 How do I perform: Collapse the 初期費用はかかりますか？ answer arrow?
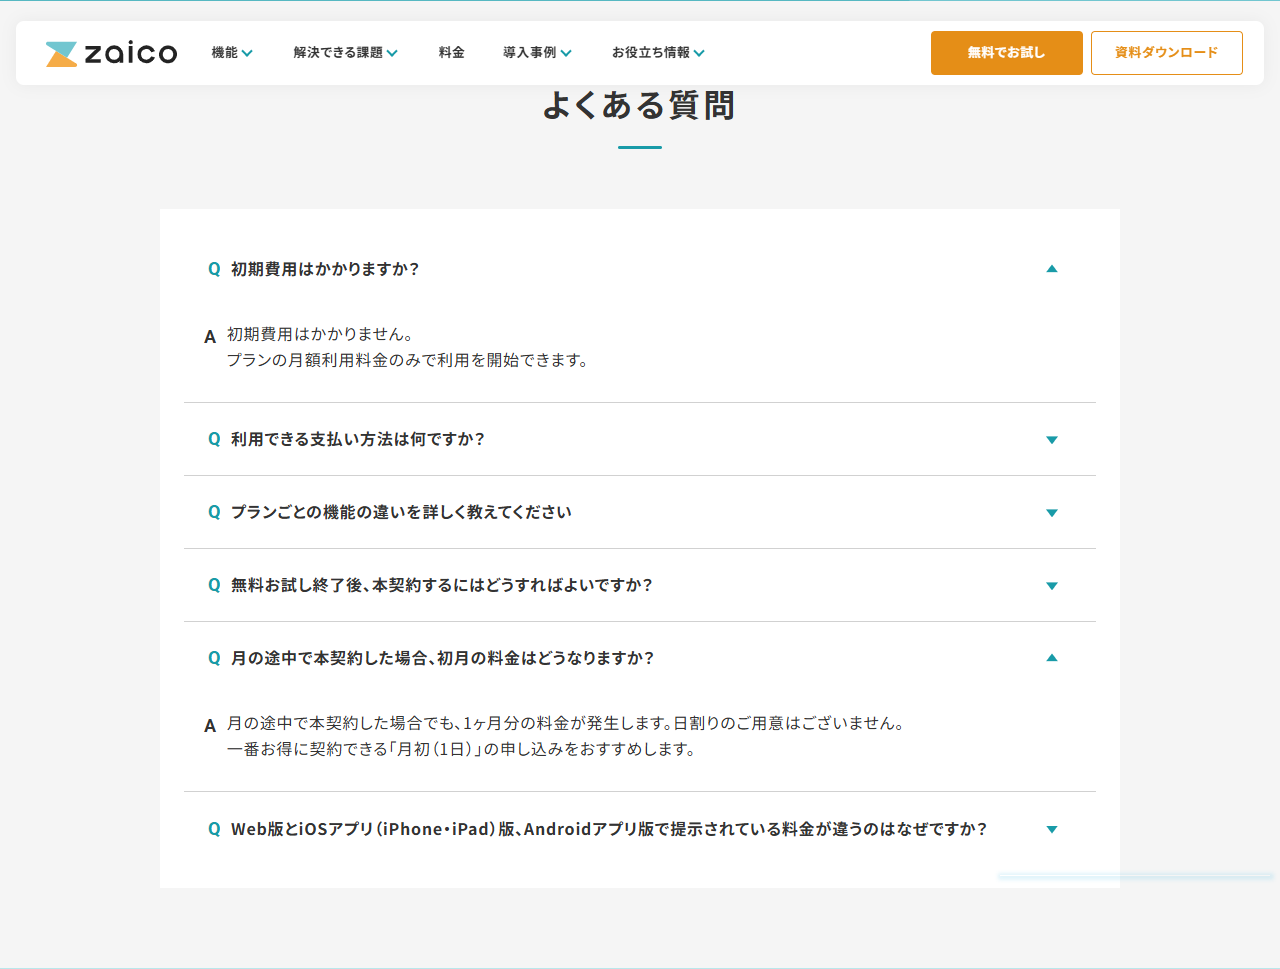tap(1051, 269)
